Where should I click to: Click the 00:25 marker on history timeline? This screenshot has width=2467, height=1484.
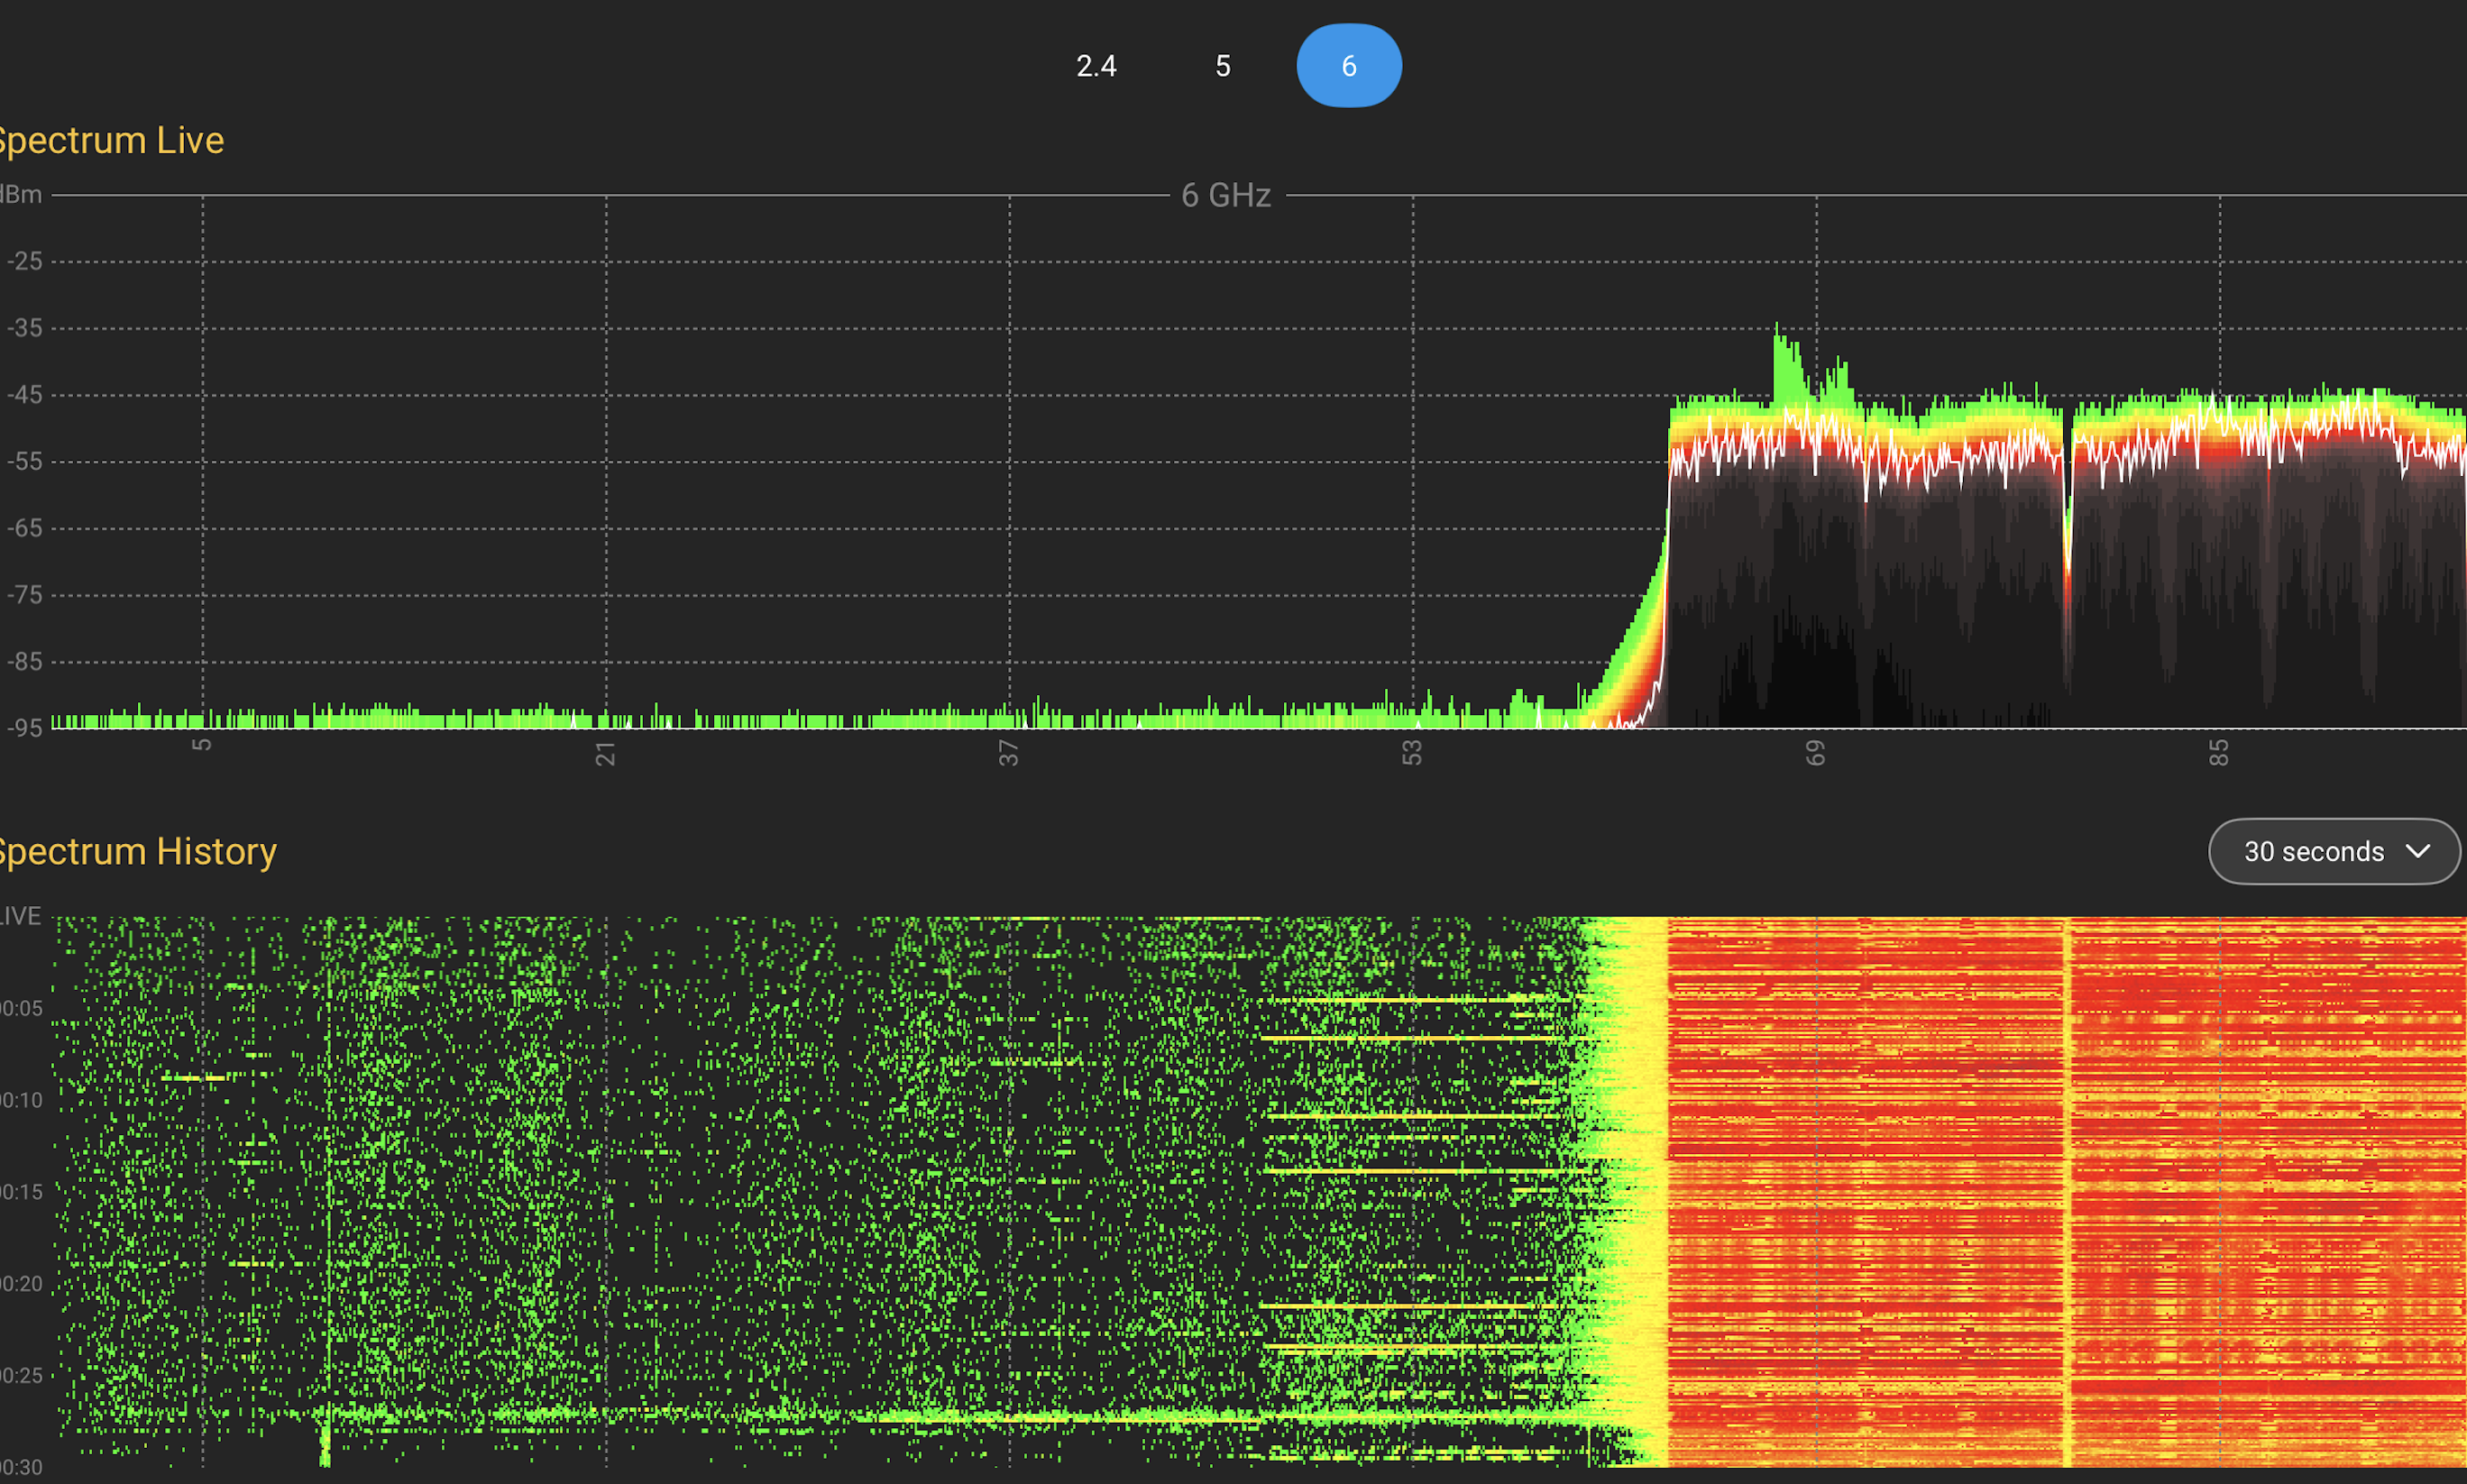coord(22,1375)
